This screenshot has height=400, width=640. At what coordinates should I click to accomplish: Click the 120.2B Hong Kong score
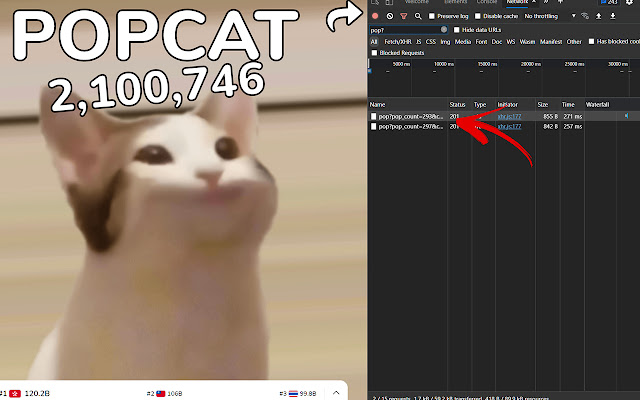pos(37,393)
